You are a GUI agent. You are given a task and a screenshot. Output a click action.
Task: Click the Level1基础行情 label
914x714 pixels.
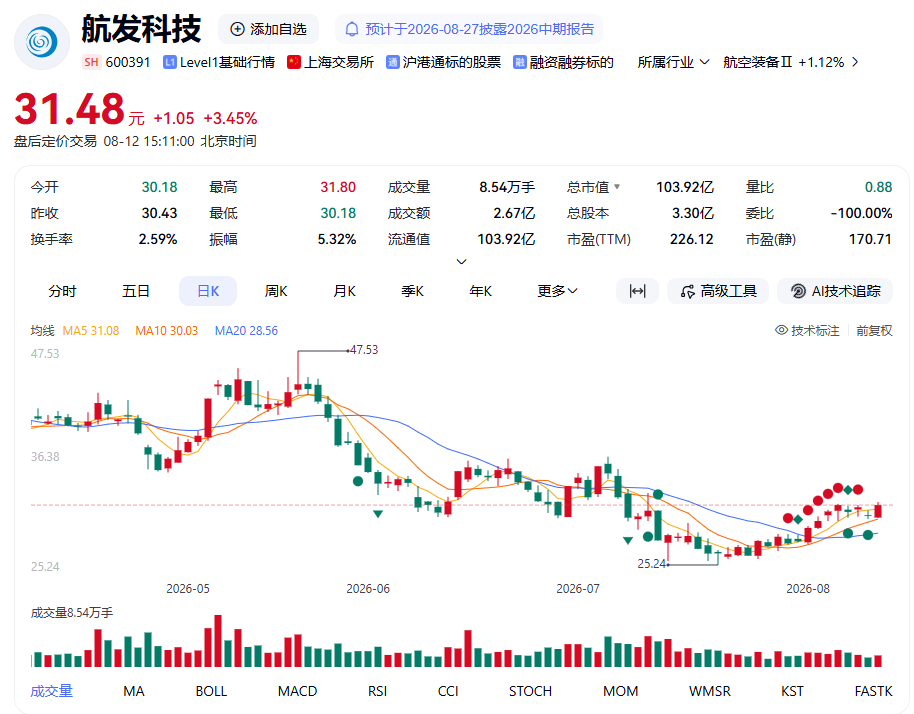pyautogui.click(x=227, y=62)
